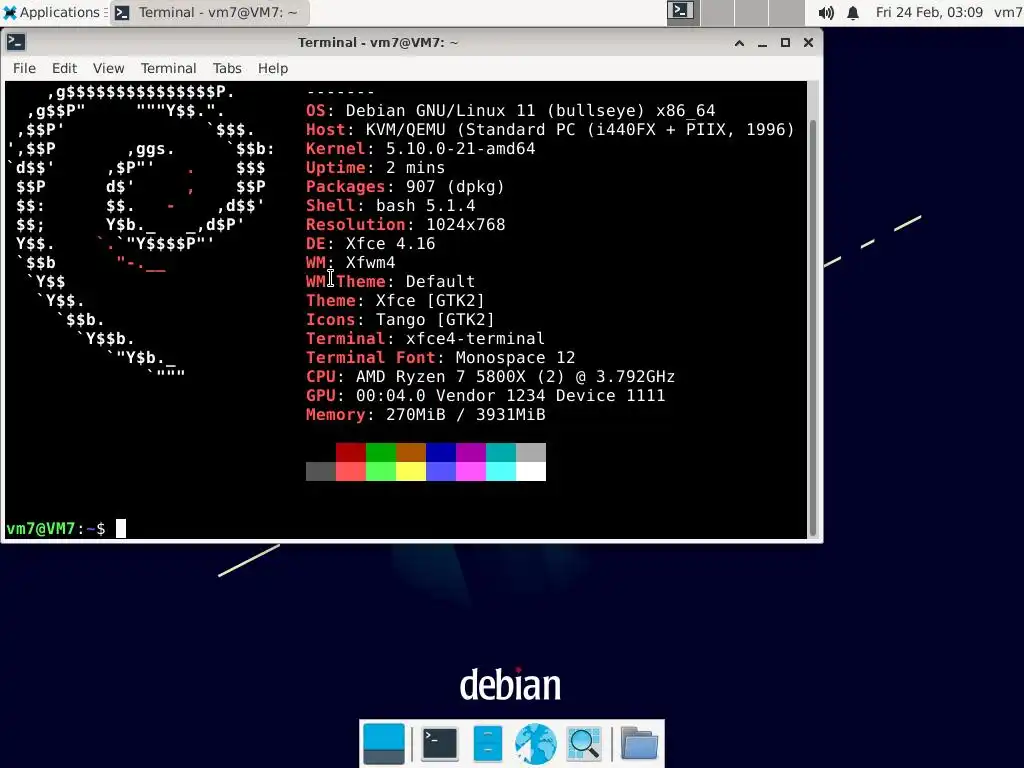
Task: Click the terminal prompt vm7@VM7
Action: (x=41, y=529)
